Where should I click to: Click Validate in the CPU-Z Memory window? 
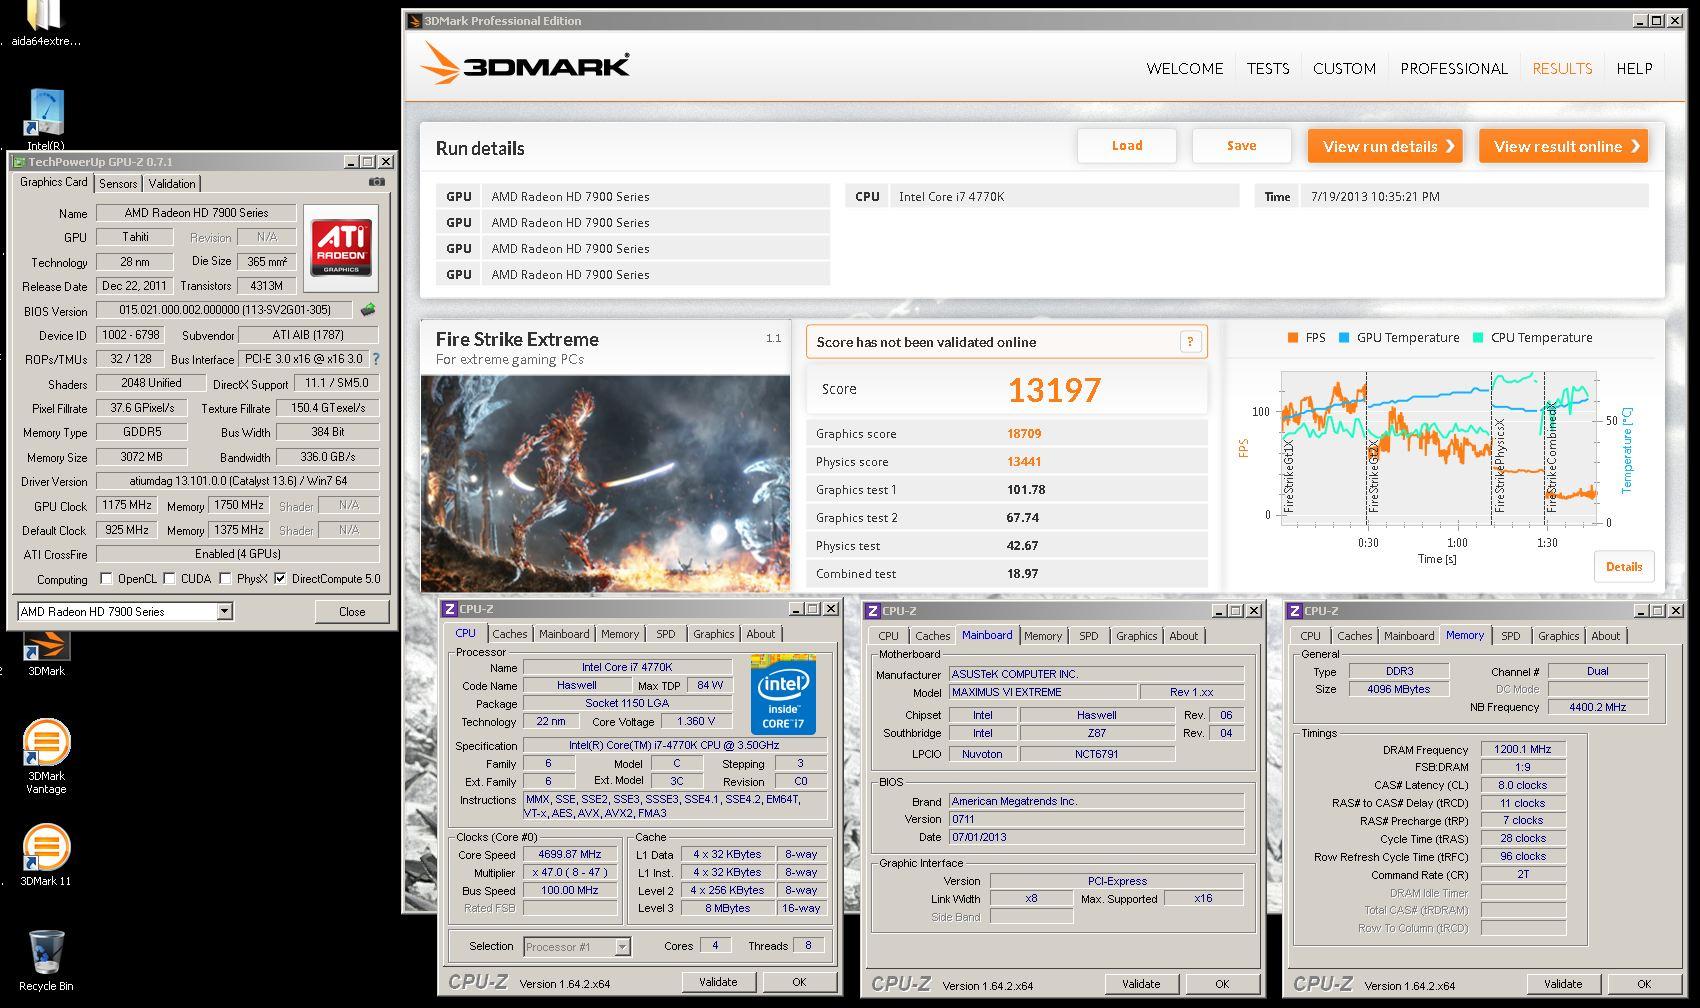click(x=1563, y=984)
